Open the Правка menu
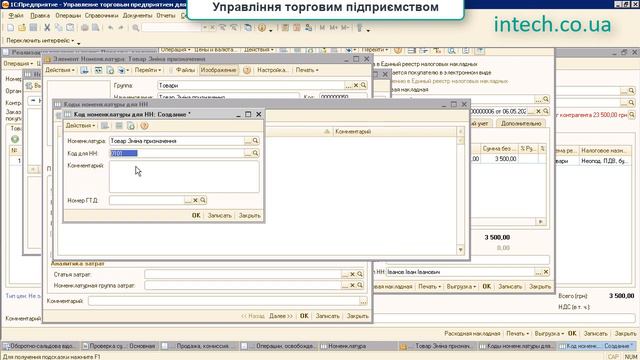This screenshot has height=360, width=640. tap(40, 16)
